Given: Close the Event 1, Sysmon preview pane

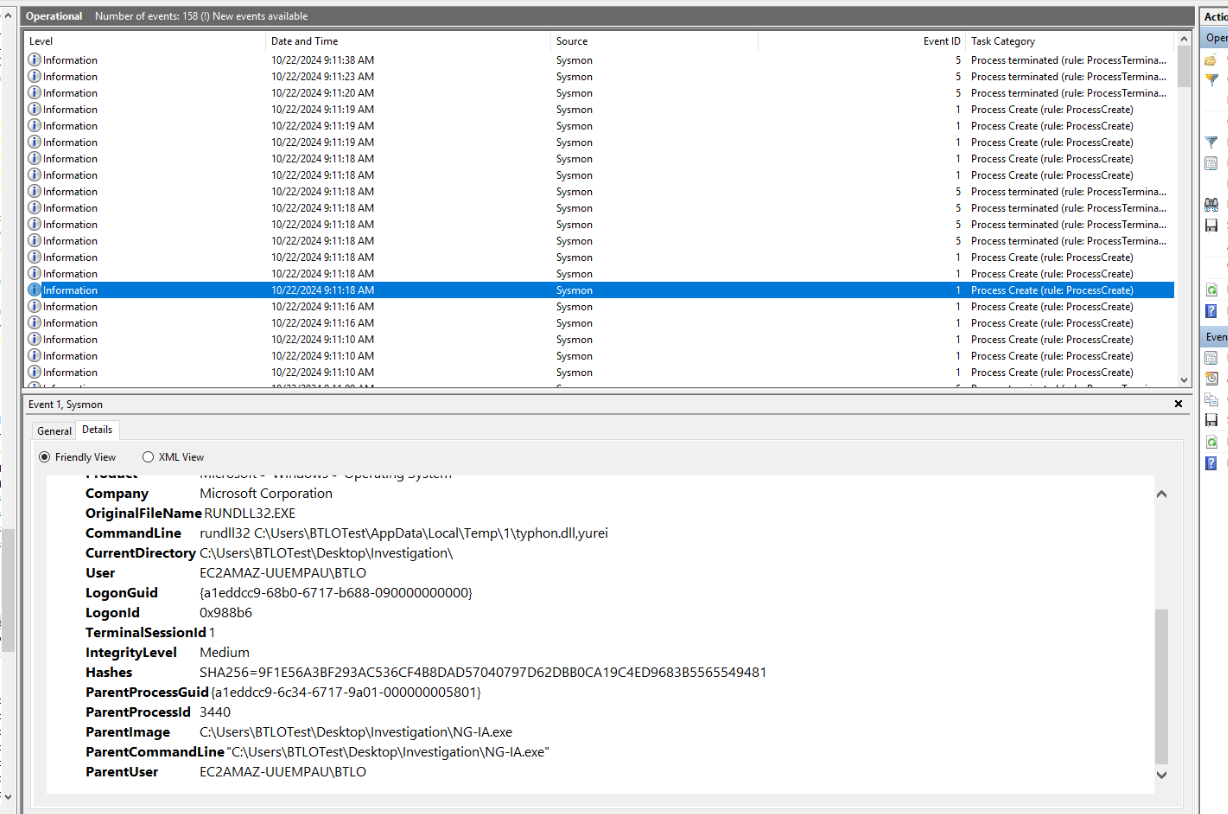Looking at the screenshot, I should (x=1177, y=404).
